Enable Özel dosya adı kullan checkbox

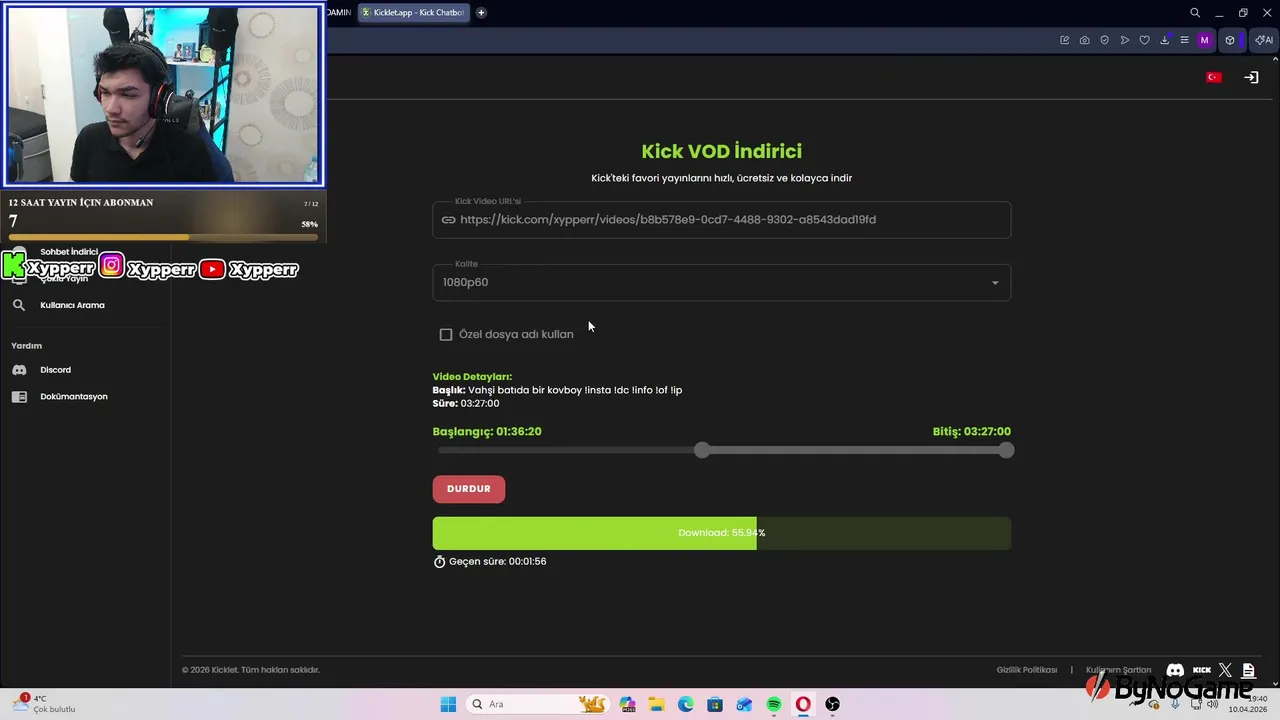point(446,335)
